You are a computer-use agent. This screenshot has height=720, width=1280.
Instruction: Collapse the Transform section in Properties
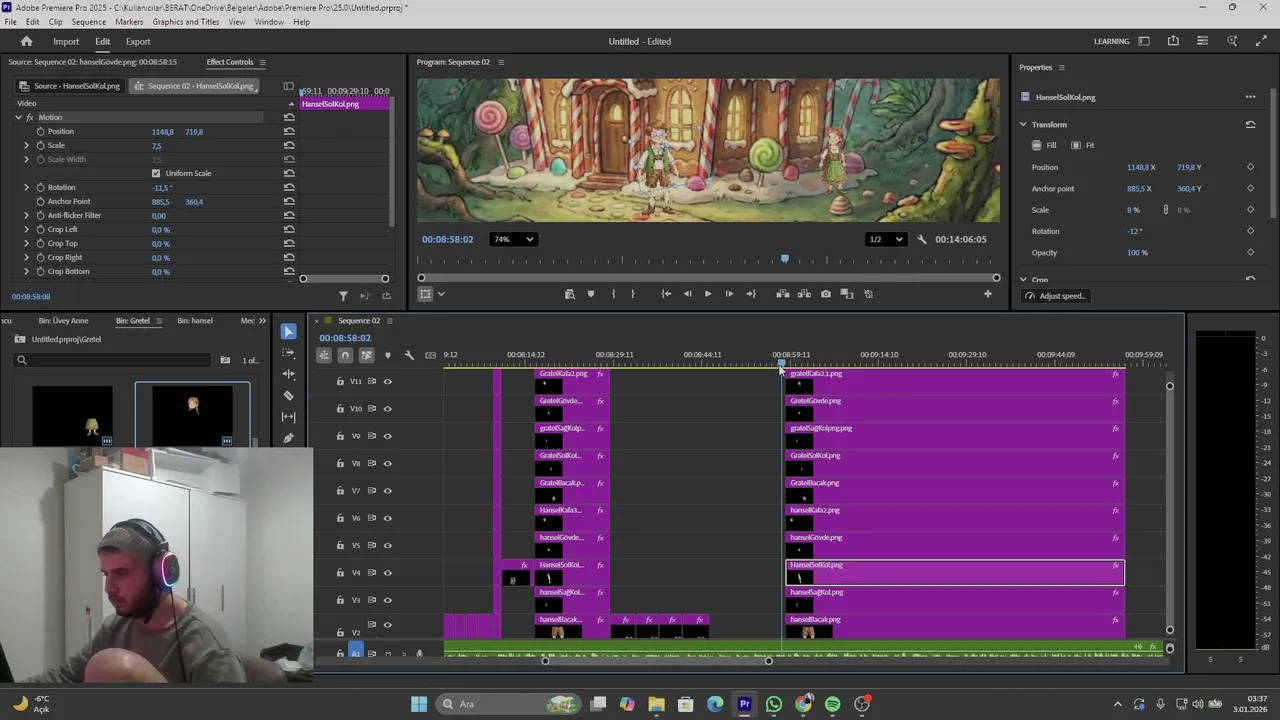point(1023,125)
